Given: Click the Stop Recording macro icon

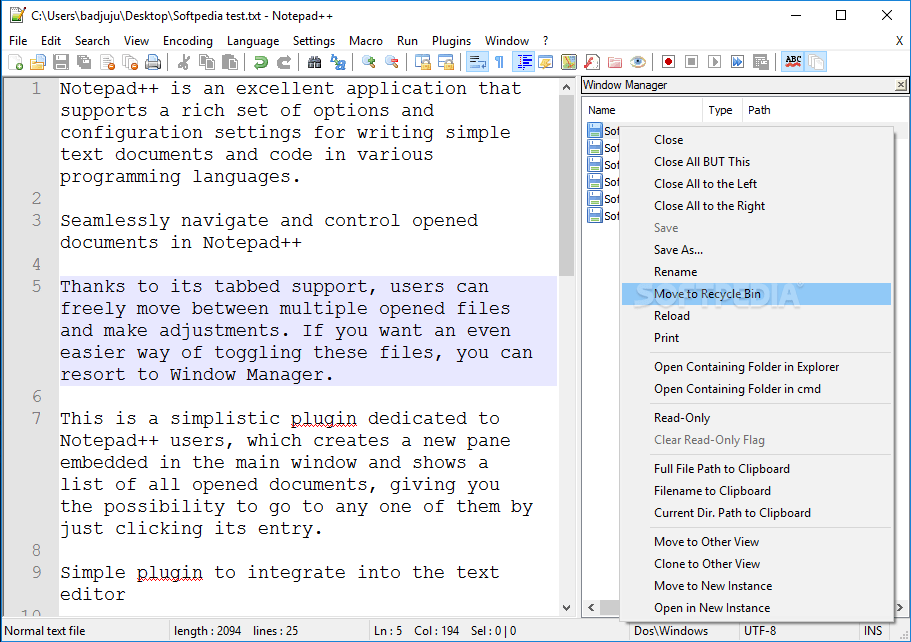Looking at the screenshot, I should [x=691, y=62].
